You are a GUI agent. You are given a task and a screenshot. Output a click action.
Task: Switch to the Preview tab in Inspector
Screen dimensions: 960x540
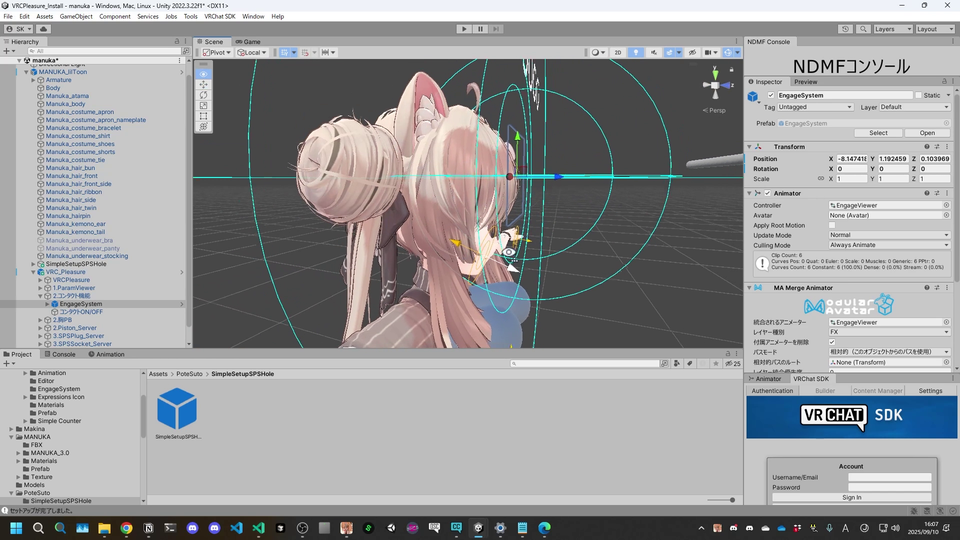pyautogui.click(x=806, y=81)
